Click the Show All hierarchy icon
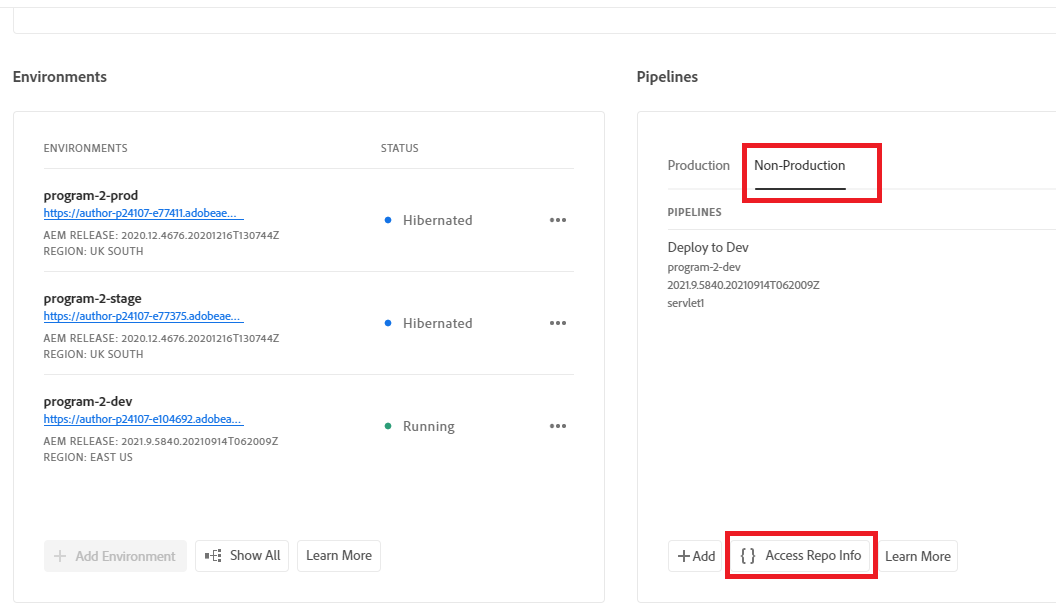 click(x=213, y=556)
